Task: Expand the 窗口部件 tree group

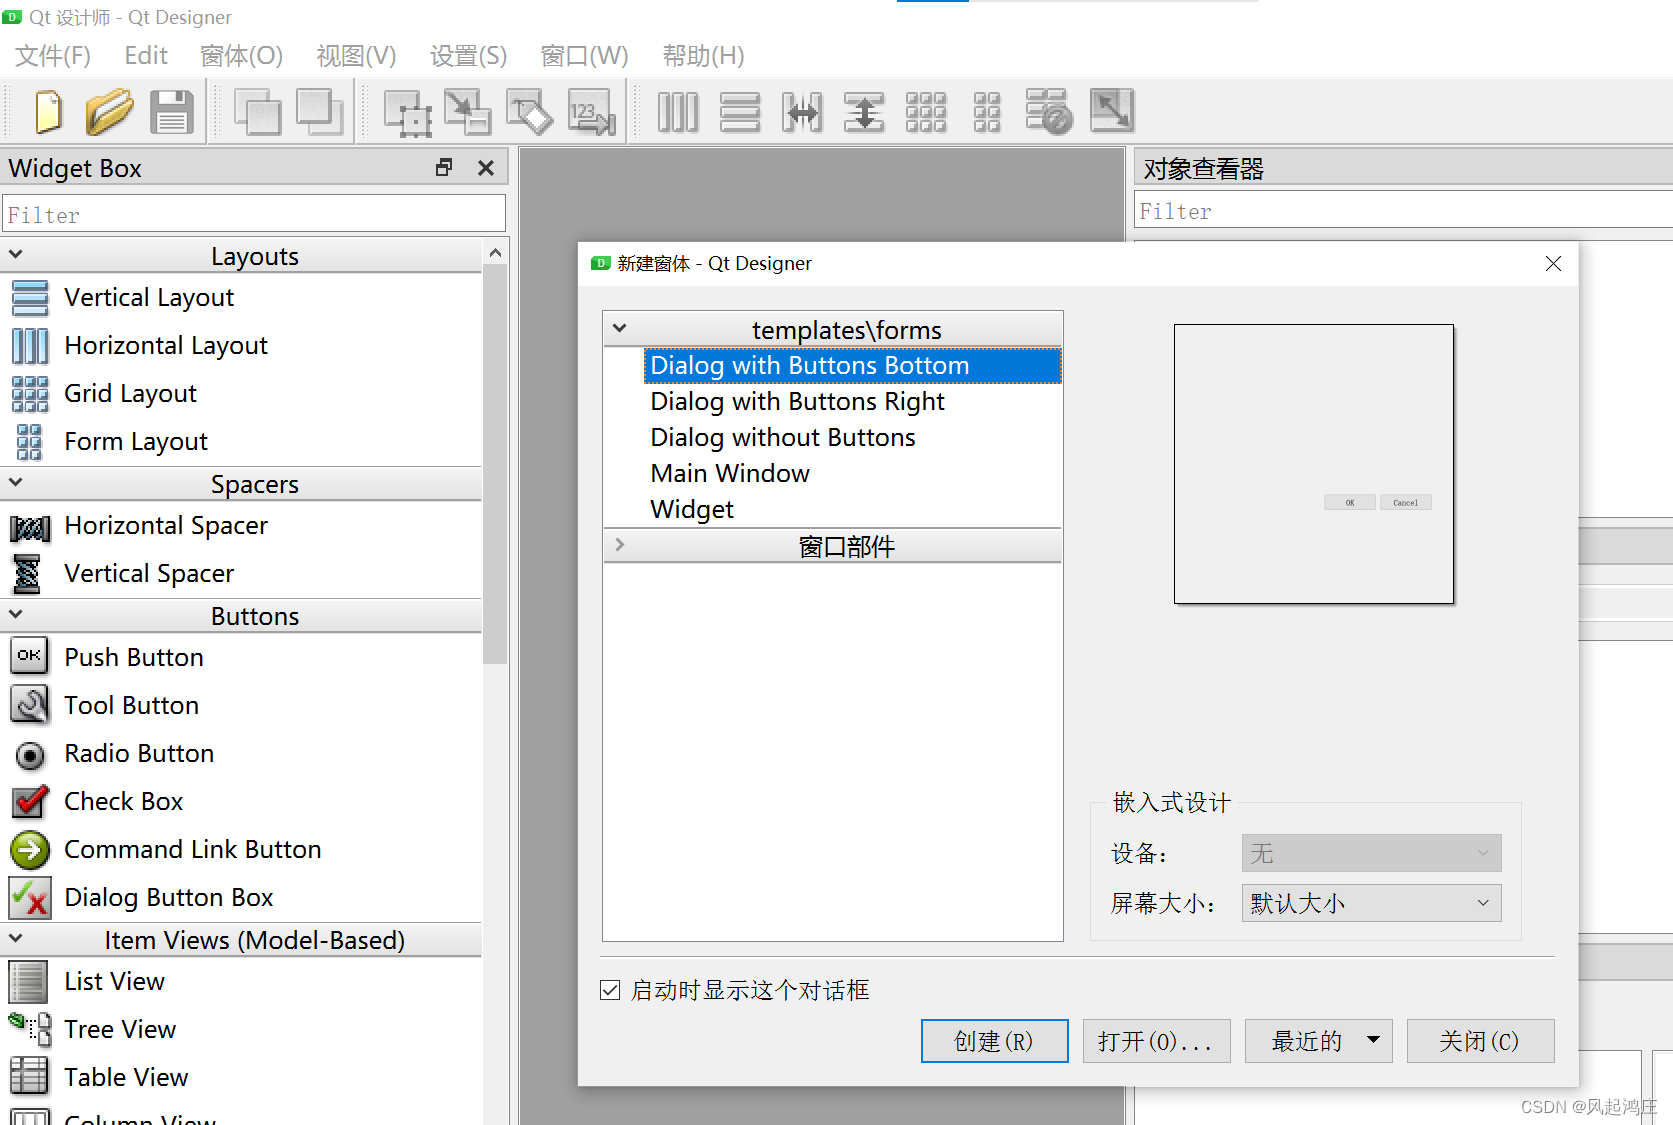Action: point(620,545)
